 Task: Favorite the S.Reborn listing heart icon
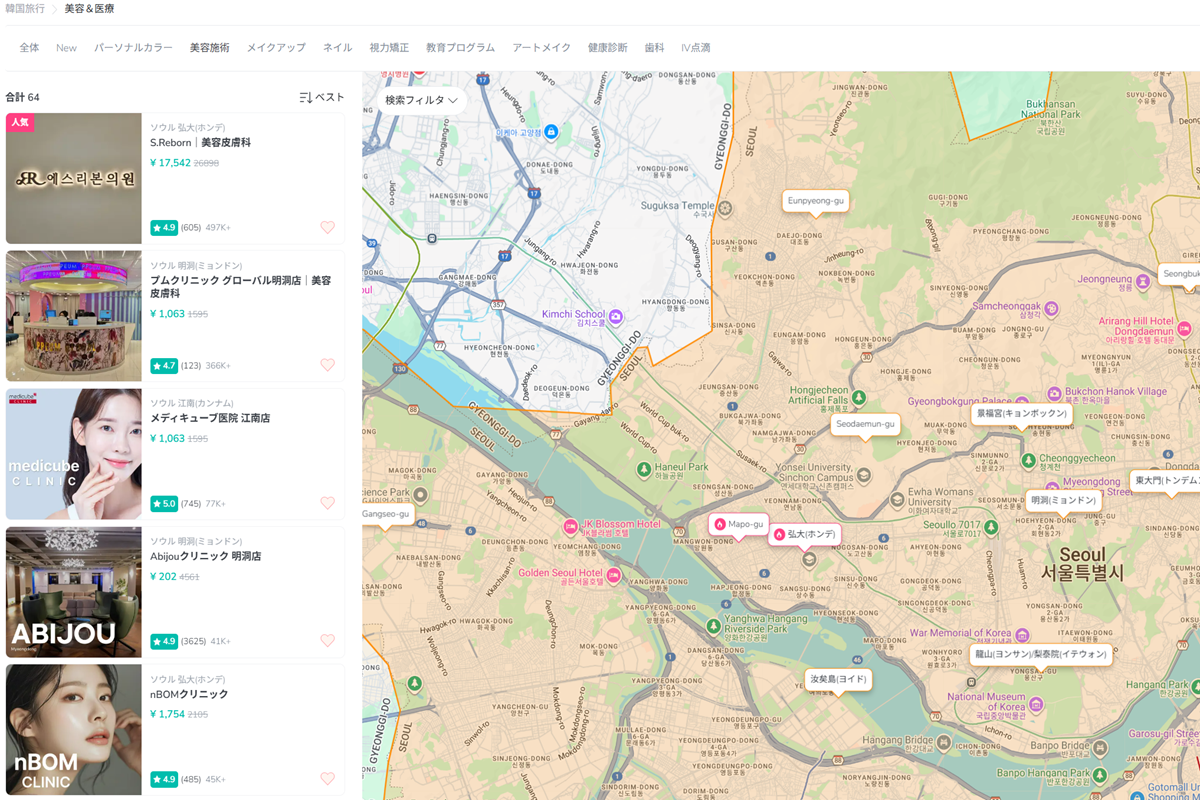coord(327,228)
